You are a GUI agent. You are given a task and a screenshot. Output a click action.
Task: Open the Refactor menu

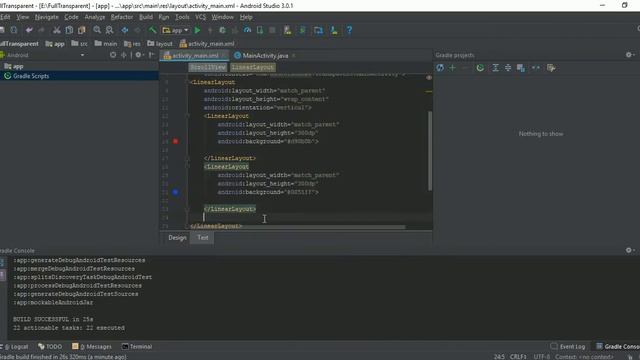[122, 17]
